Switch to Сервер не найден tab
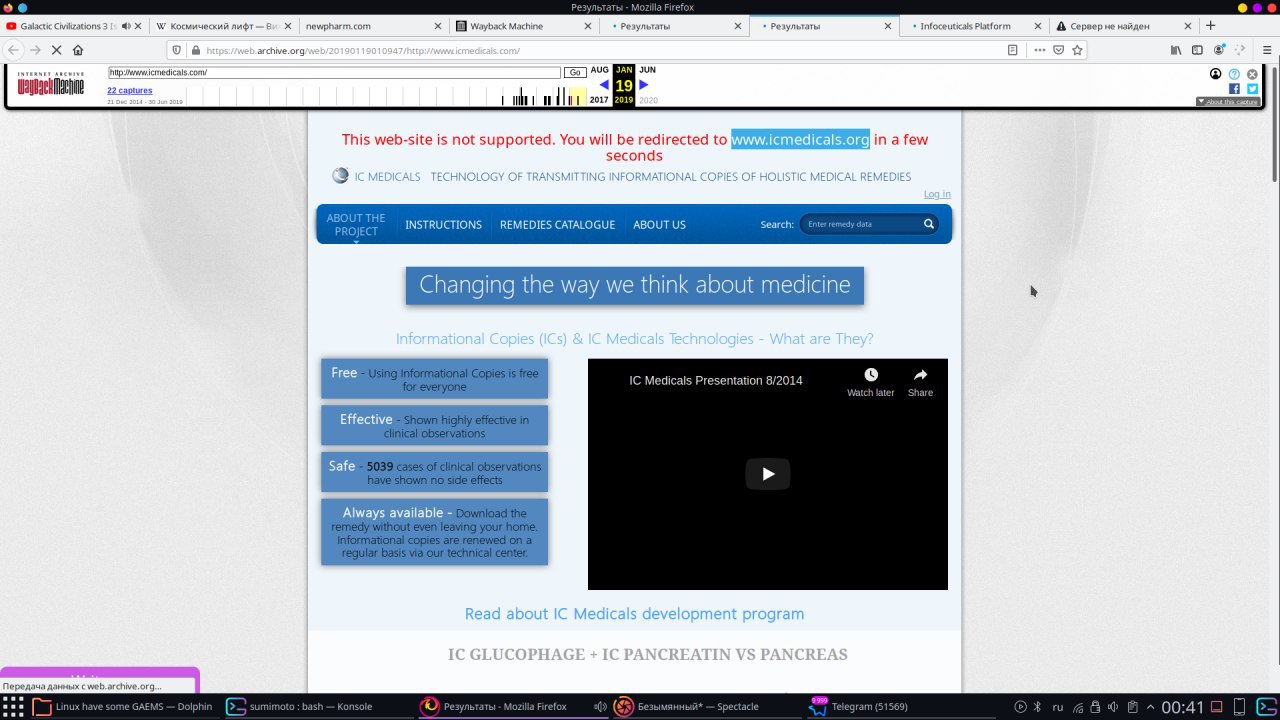 pyautogui.click(x=1124, y=26)
